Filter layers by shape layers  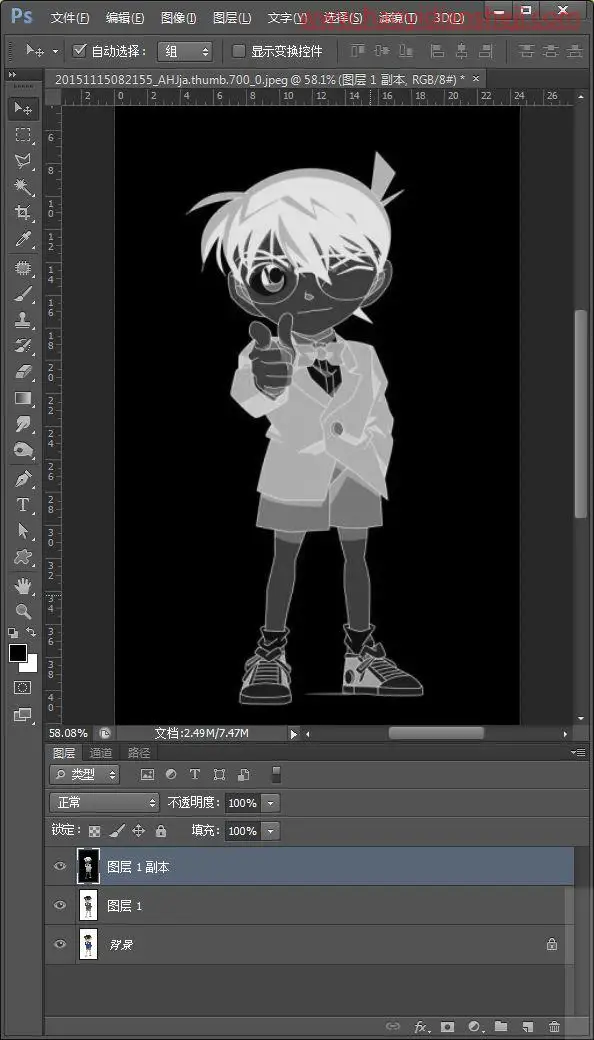[219, 774]
